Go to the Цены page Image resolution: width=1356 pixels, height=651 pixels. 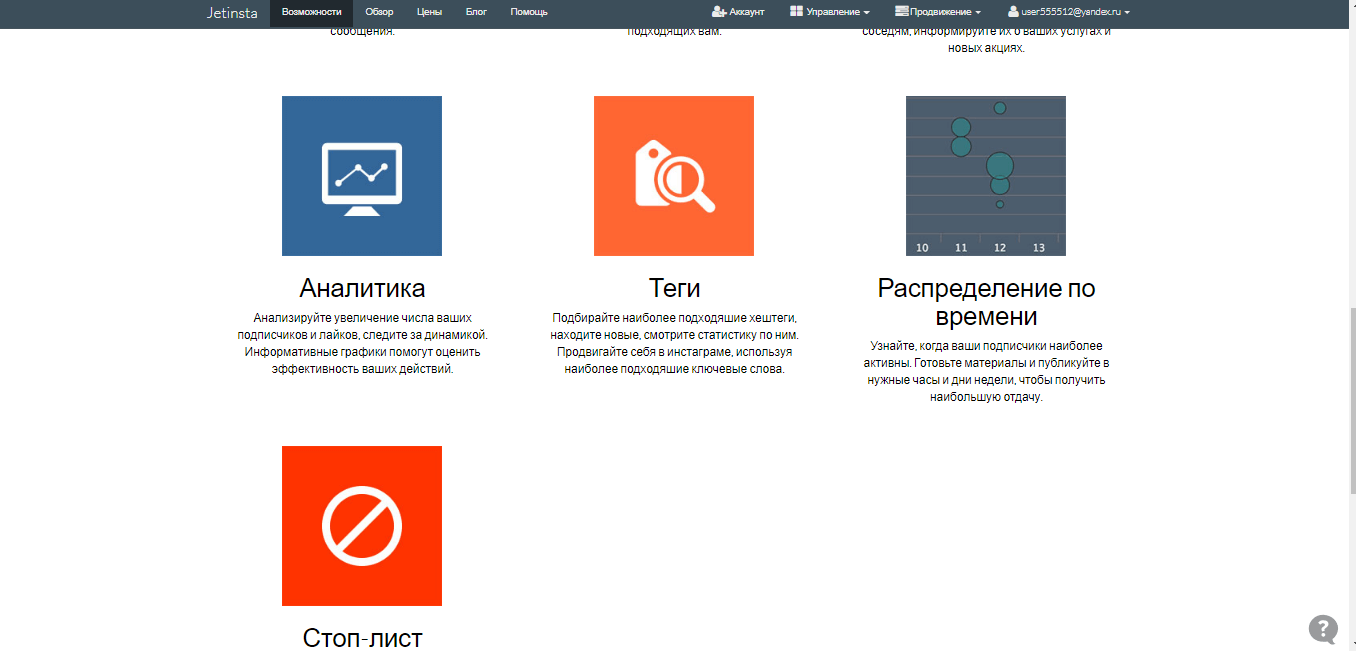[429, 12]
